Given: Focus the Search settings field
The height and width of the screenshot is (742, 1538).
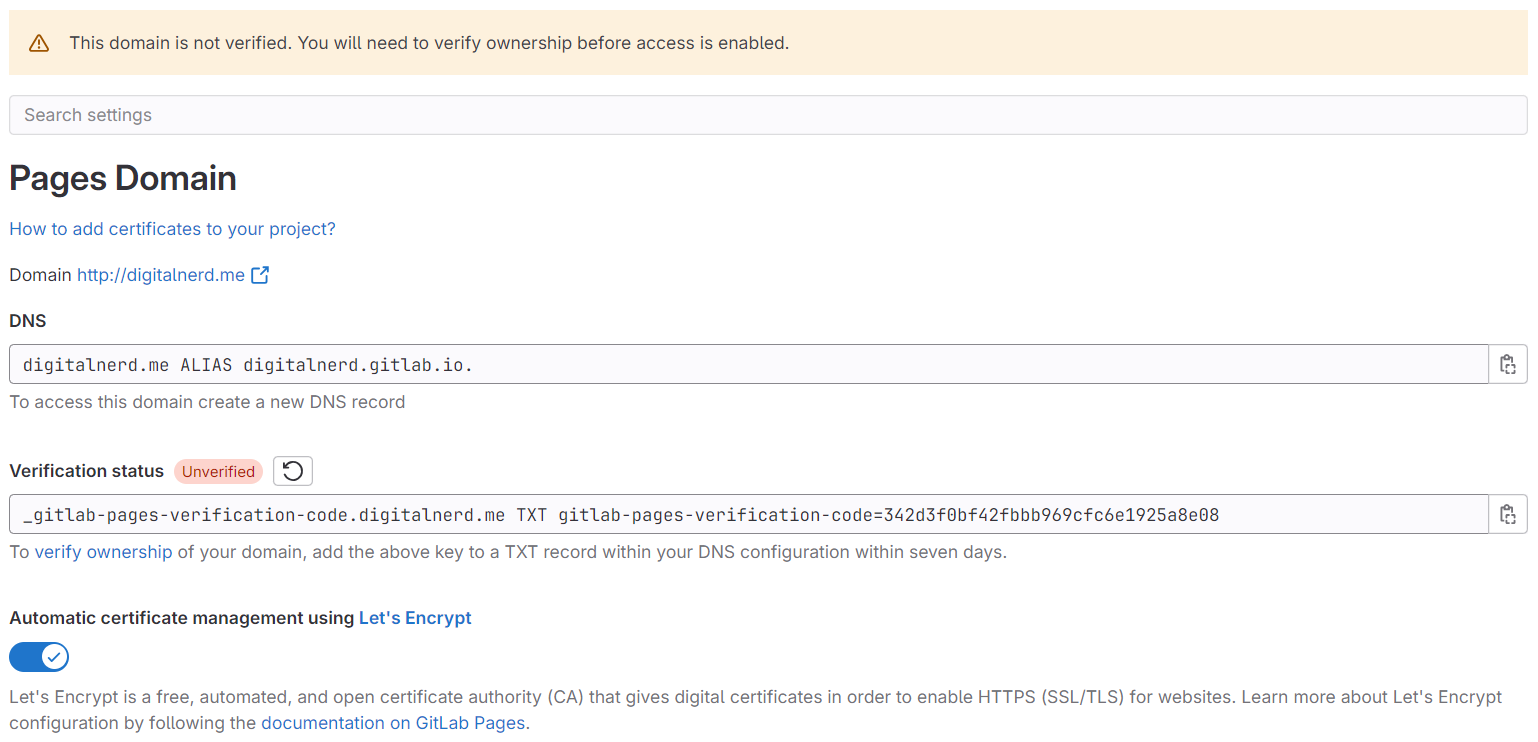Looking at the screenshot, I should tap(767, 115).
